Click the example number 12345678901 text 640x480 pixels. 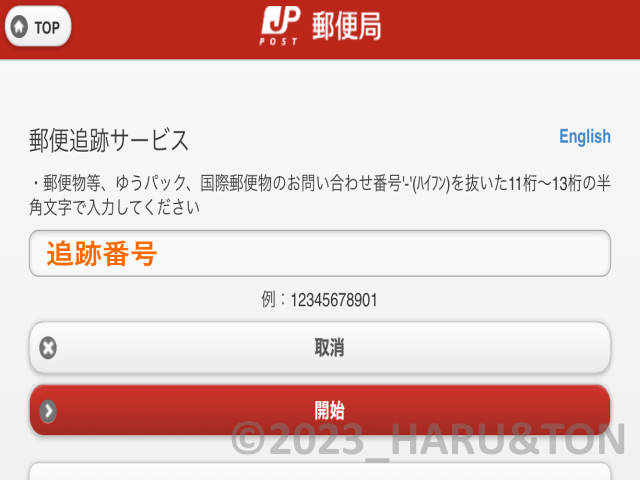pos(333,300)
